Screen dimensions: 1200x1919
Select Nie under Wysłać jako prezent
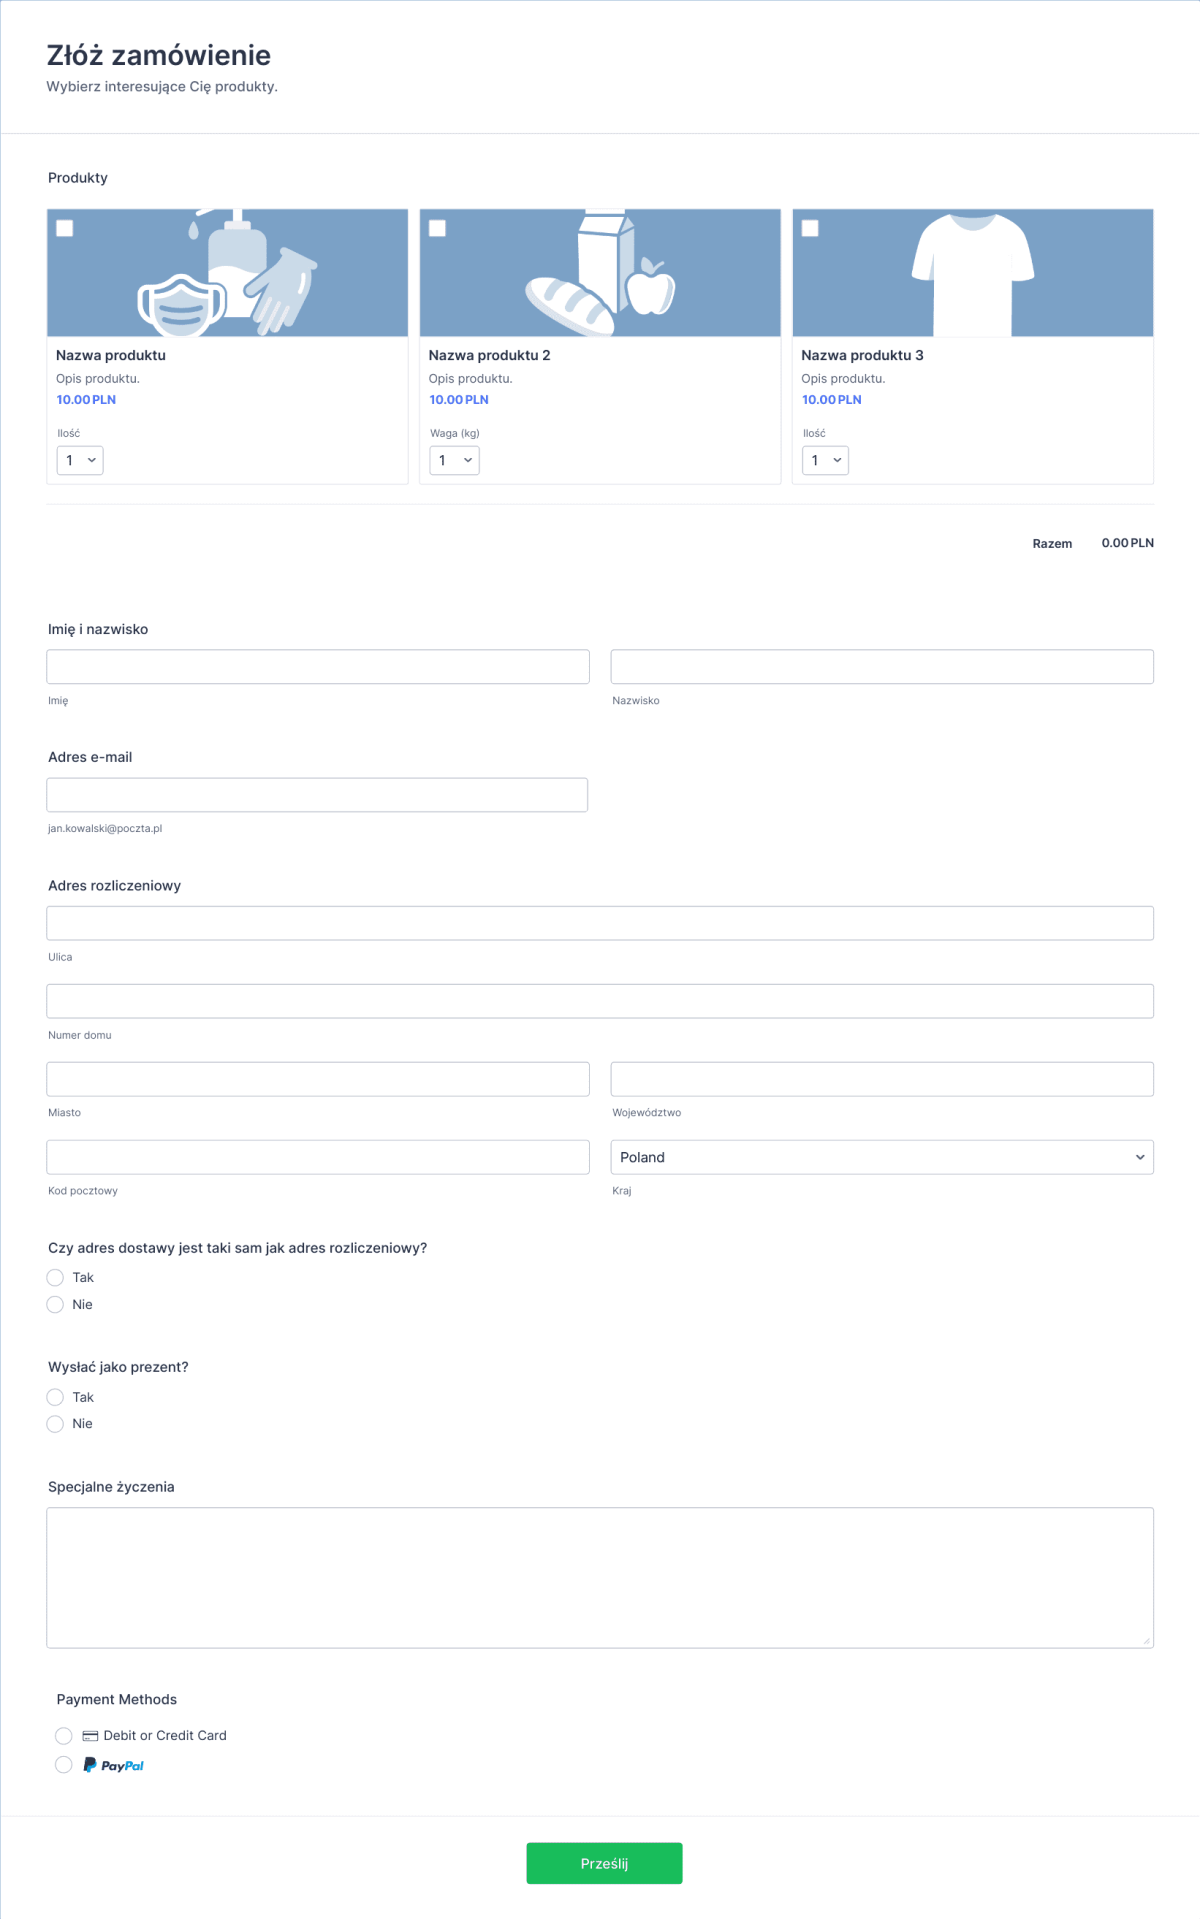coord(55,1423)
